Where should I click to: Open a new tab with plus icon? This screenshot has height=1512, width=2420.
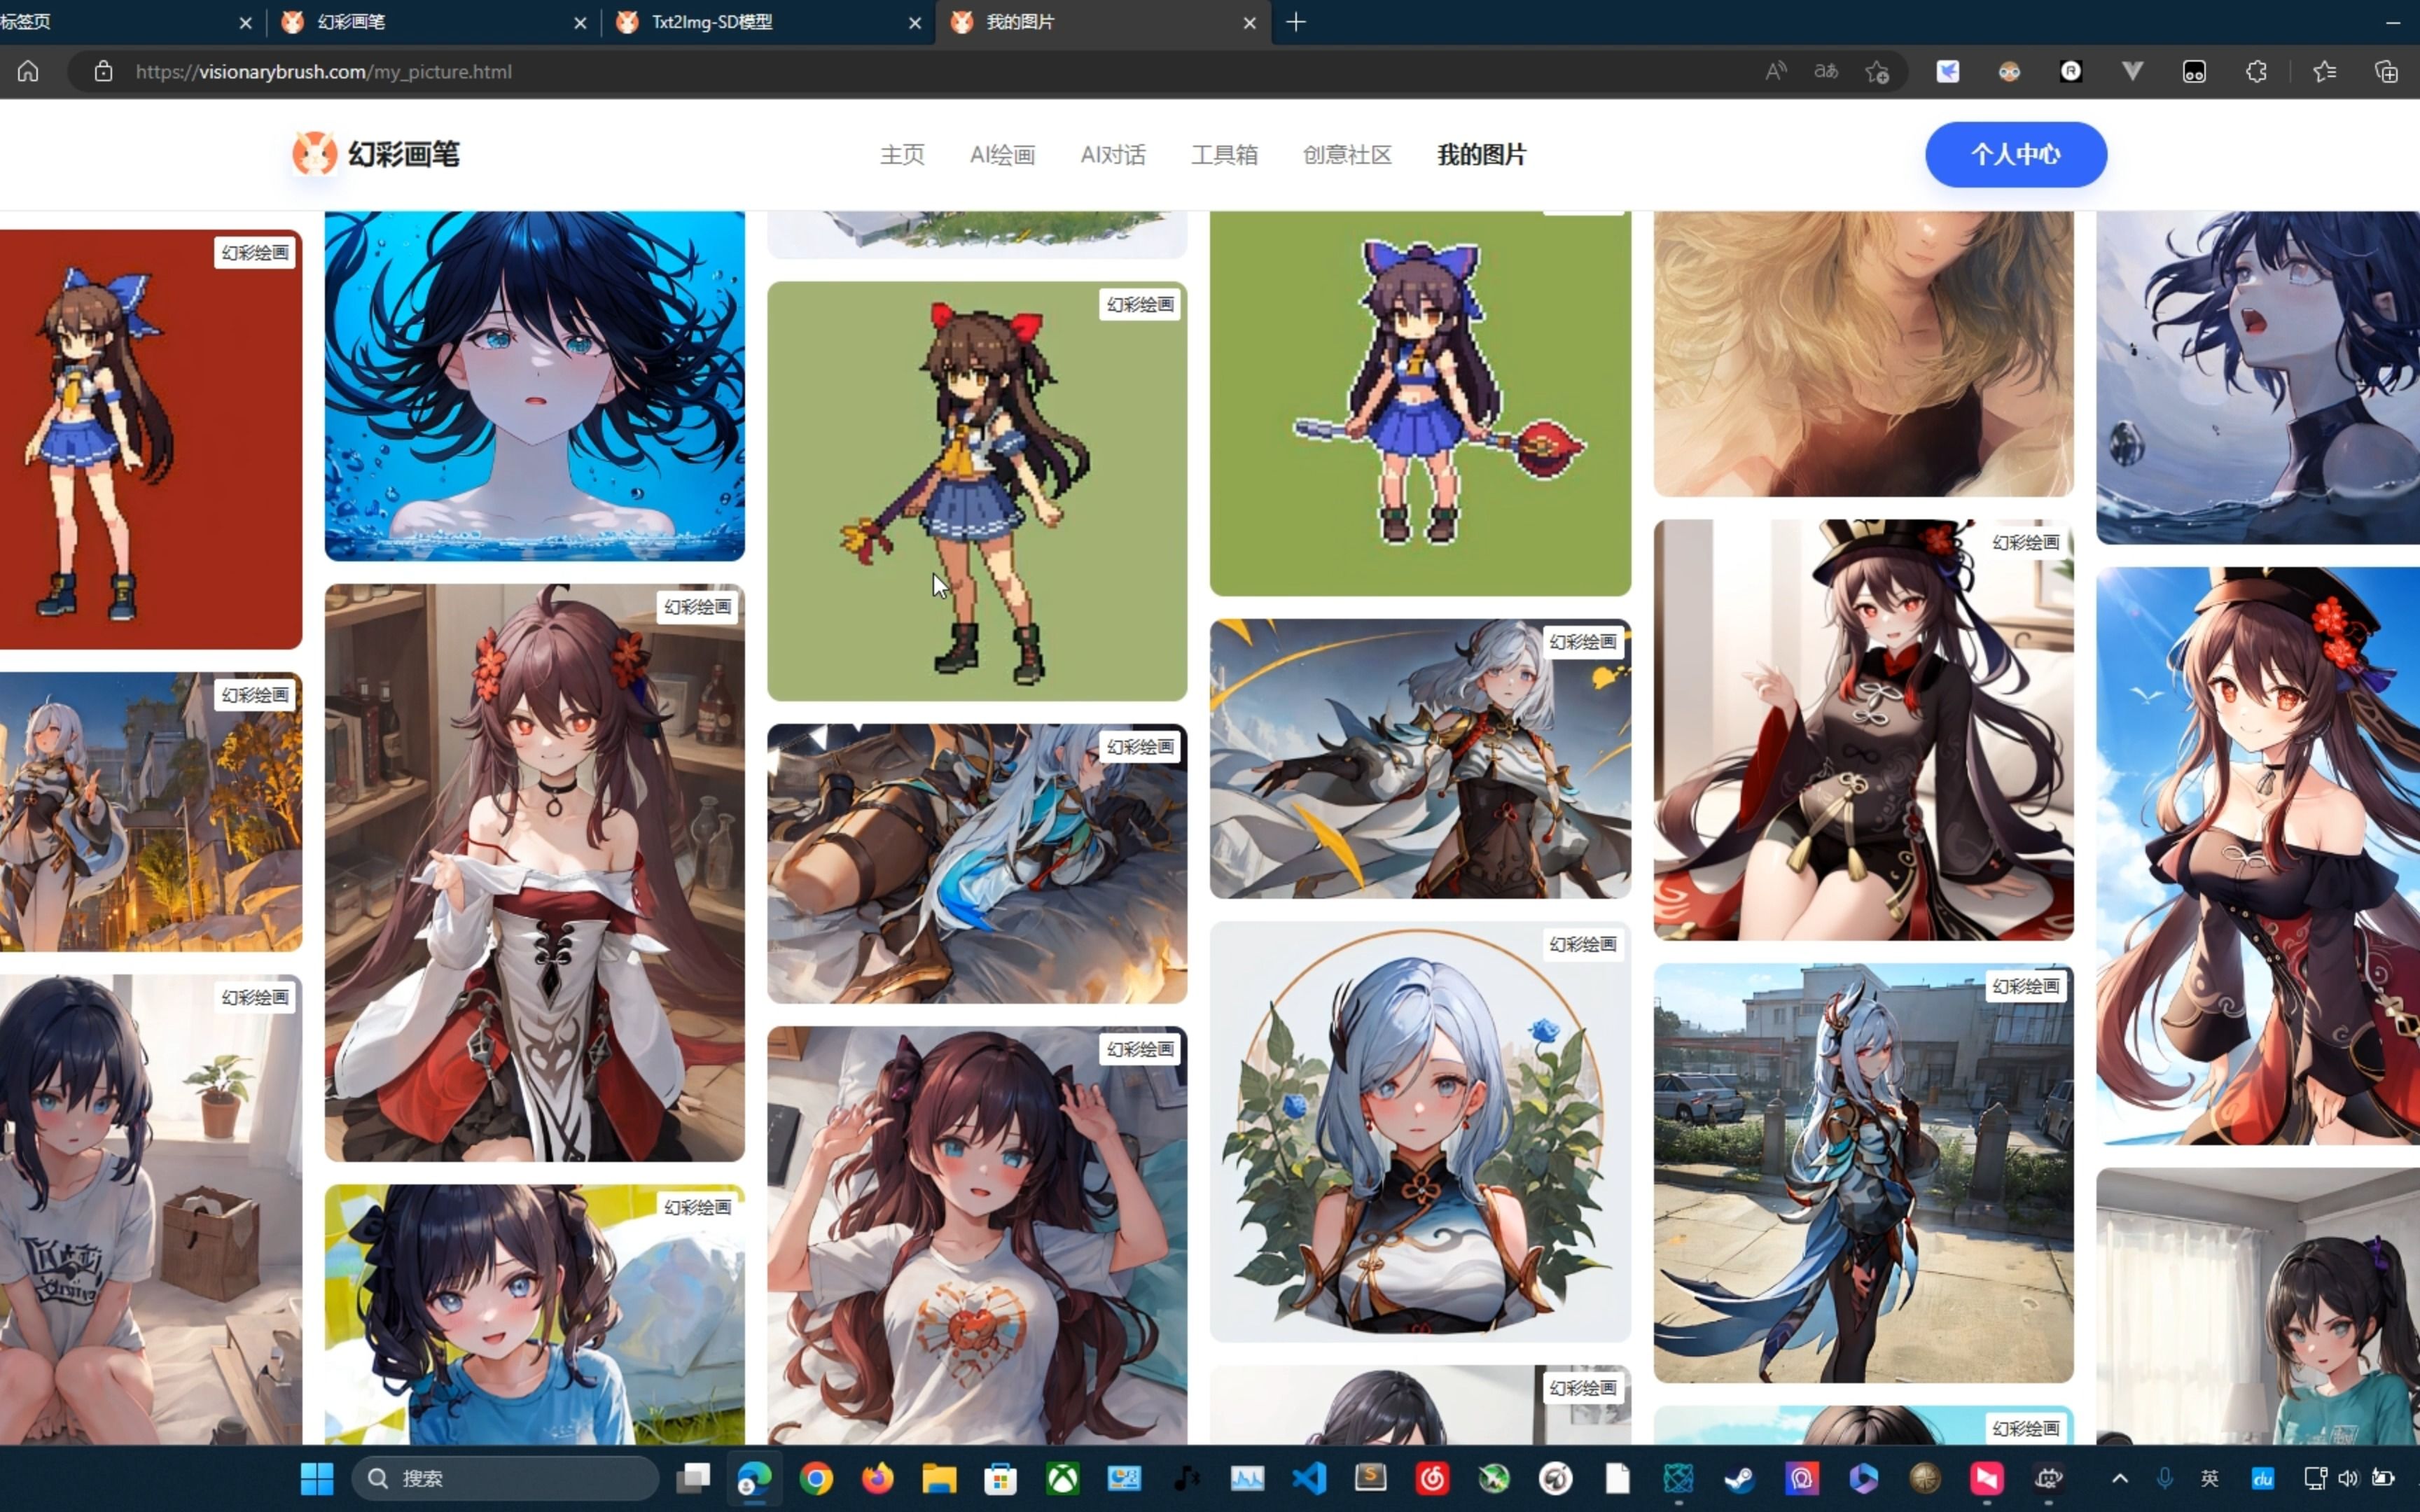pos(1296,22)
